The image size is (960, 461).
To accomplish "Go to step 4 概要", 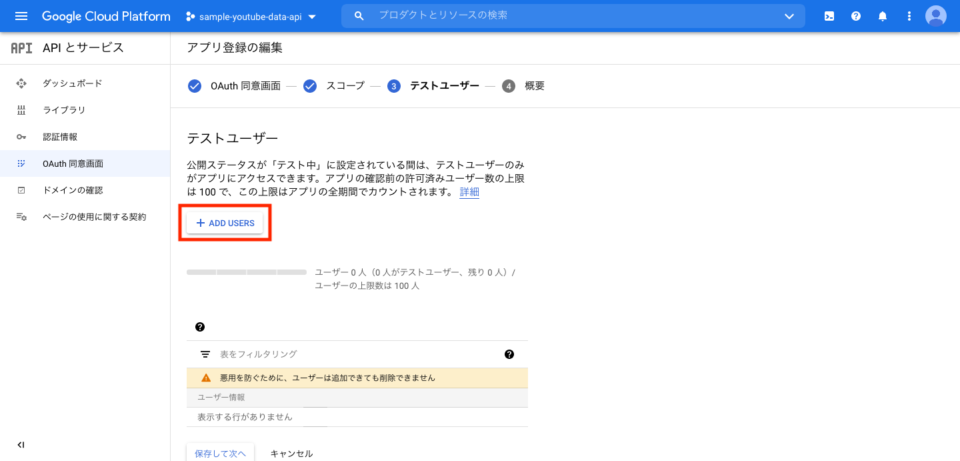I will (x=523, y=86).
